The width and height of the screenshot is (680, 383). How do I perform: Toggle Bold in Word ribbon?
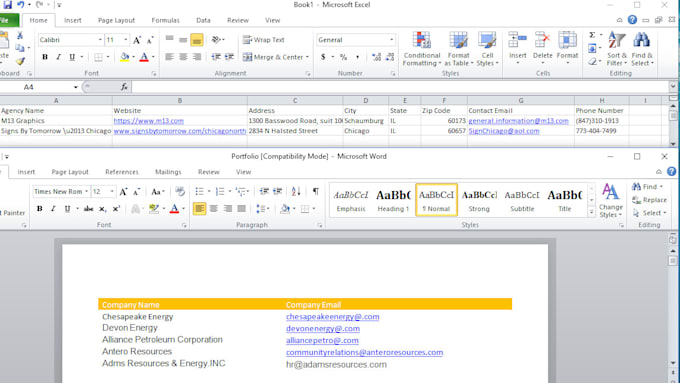[x=39, y=209]
